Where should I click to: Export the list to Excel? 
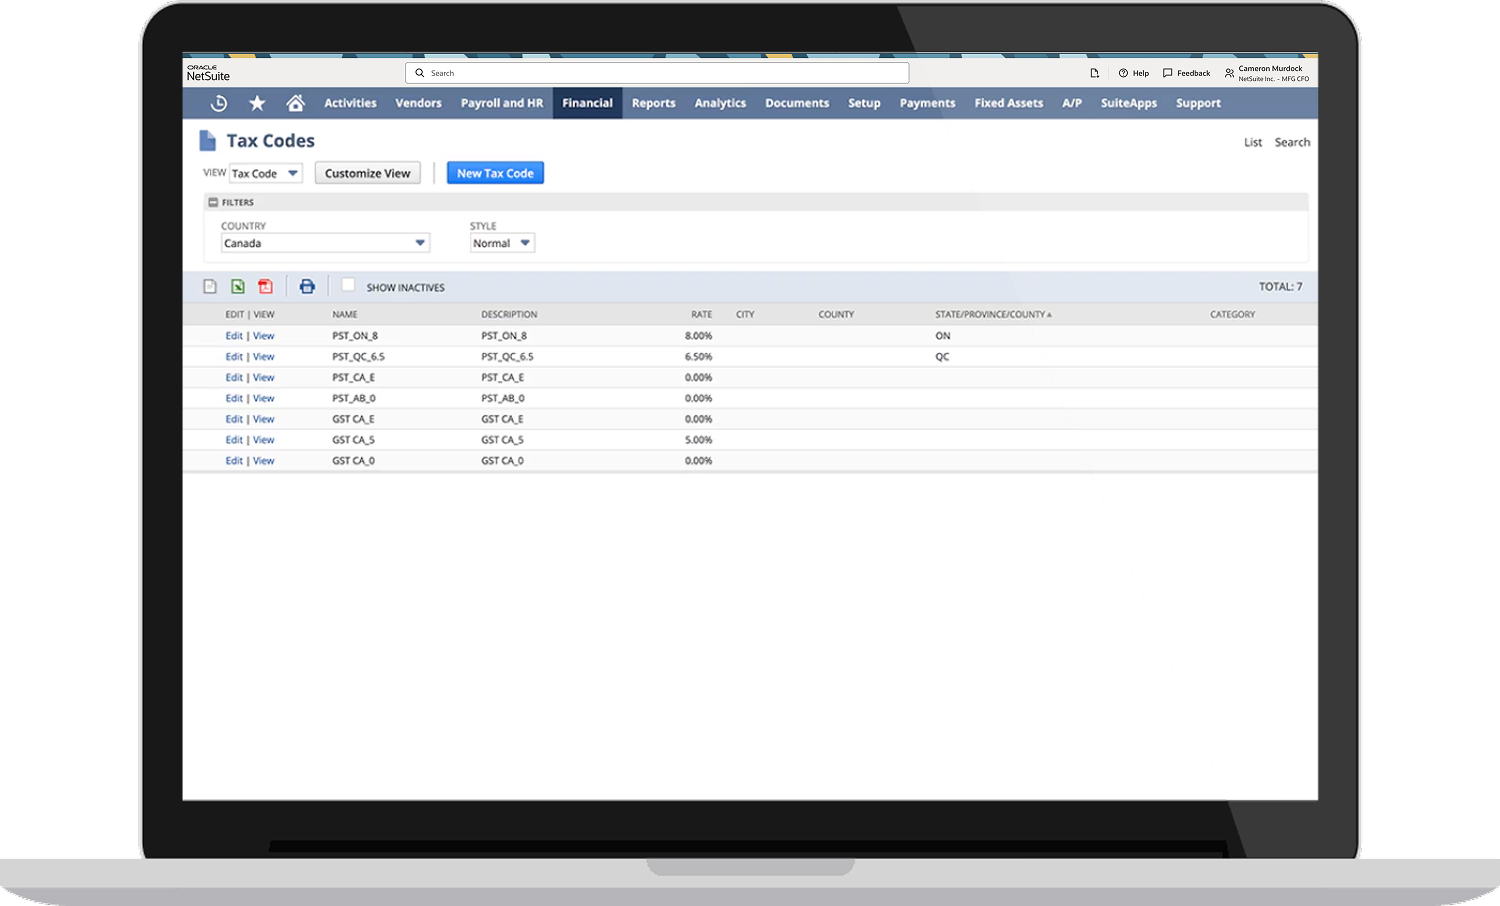coord(238,287)
